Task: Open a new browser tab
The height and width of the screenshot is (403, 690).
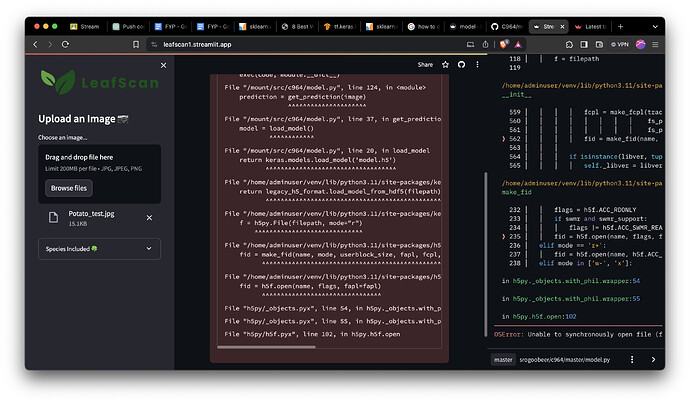Action: click(x=620, y=27)
